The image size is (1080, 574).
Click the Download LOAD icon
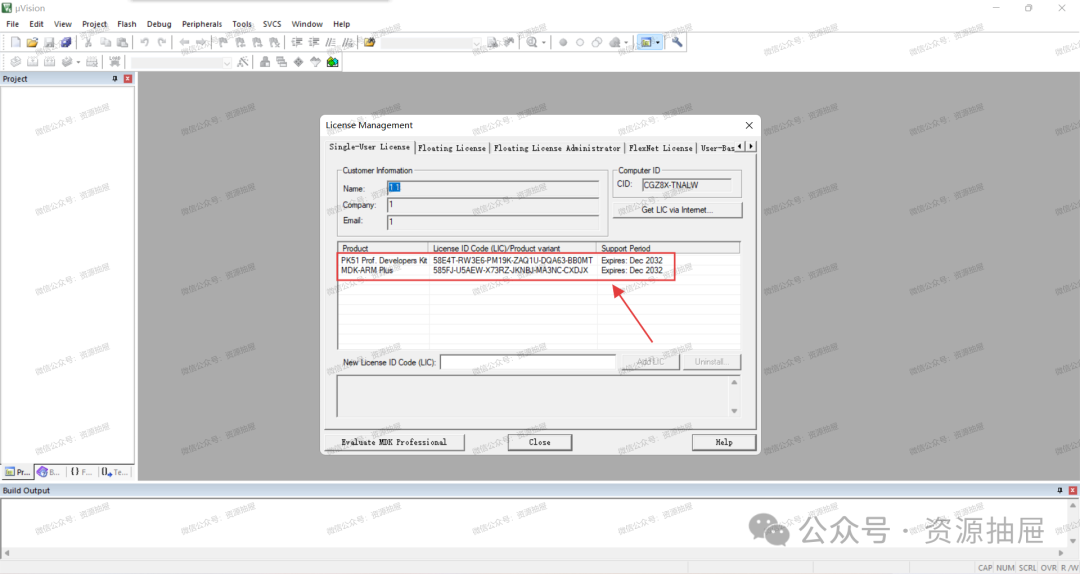[x=114, y=61]
